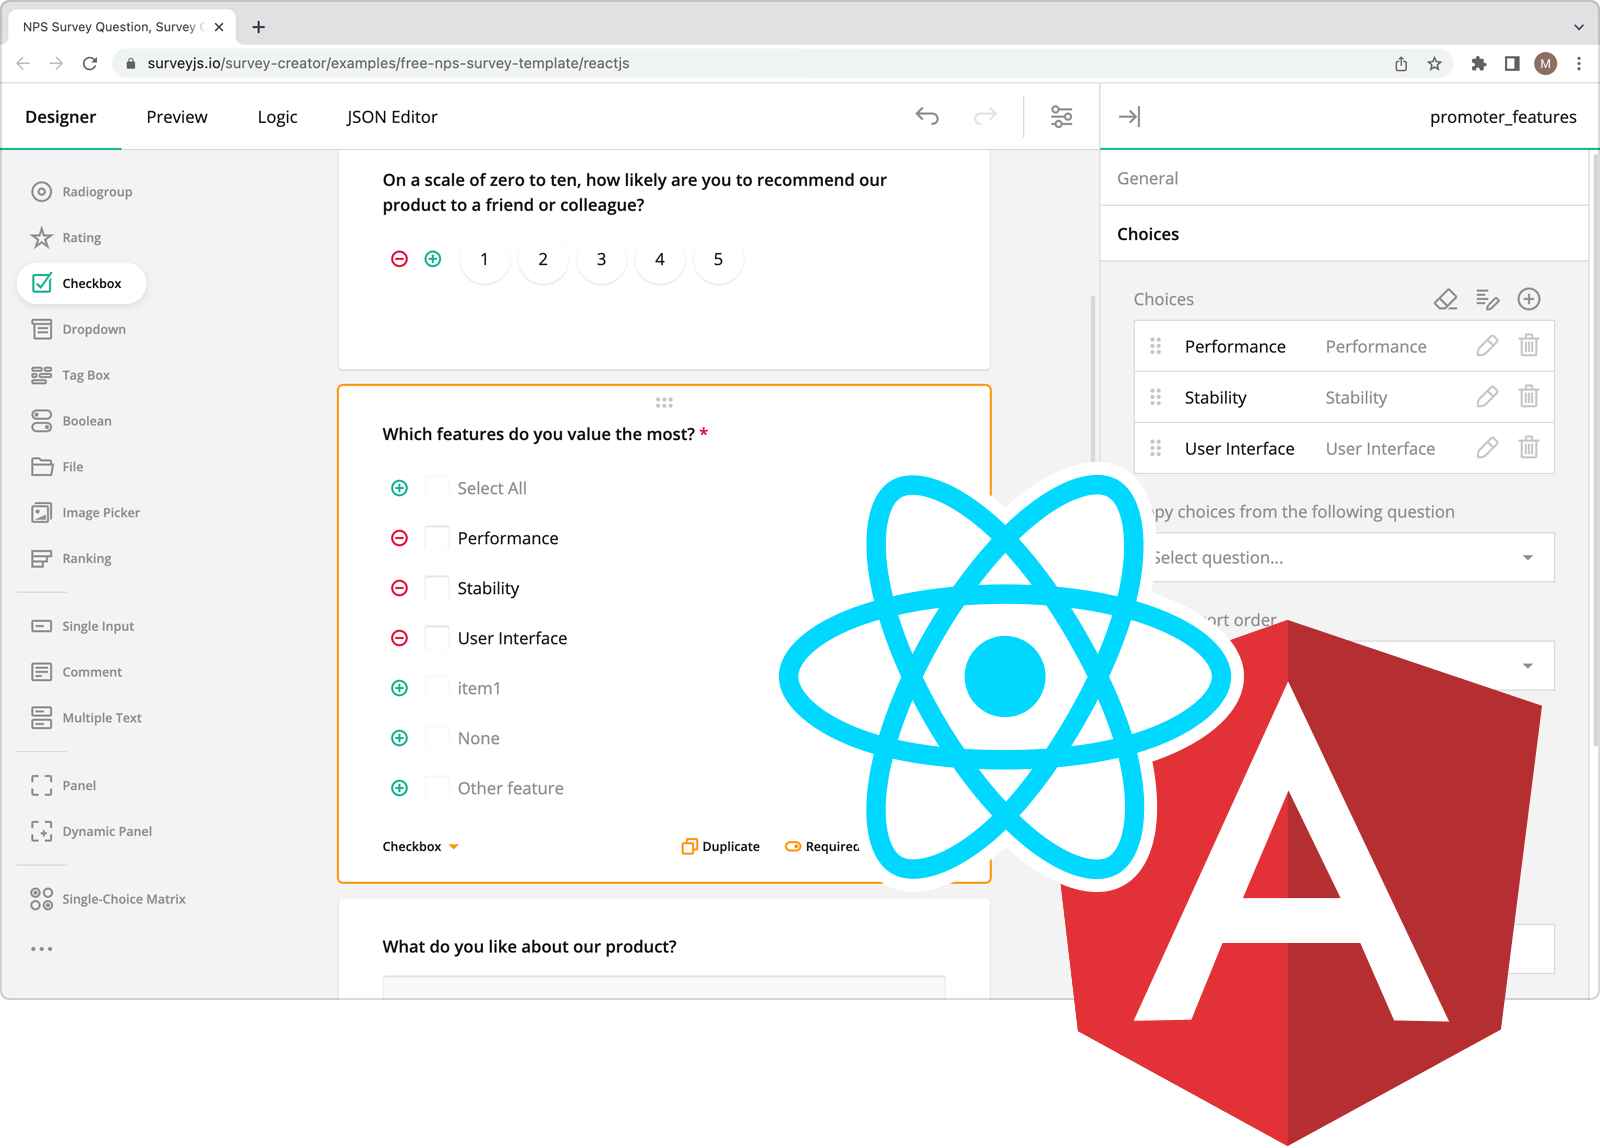1600x1148 pixels.
Task: Open the fast entry edit-list icon
Action: click(x=1487, y=299)
